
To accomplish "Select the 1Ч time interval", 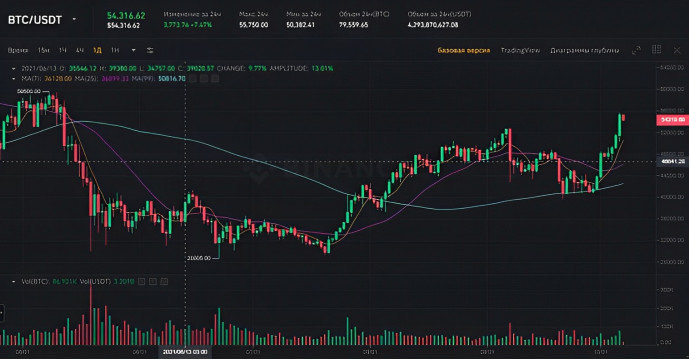I will (x=63, y=51).
